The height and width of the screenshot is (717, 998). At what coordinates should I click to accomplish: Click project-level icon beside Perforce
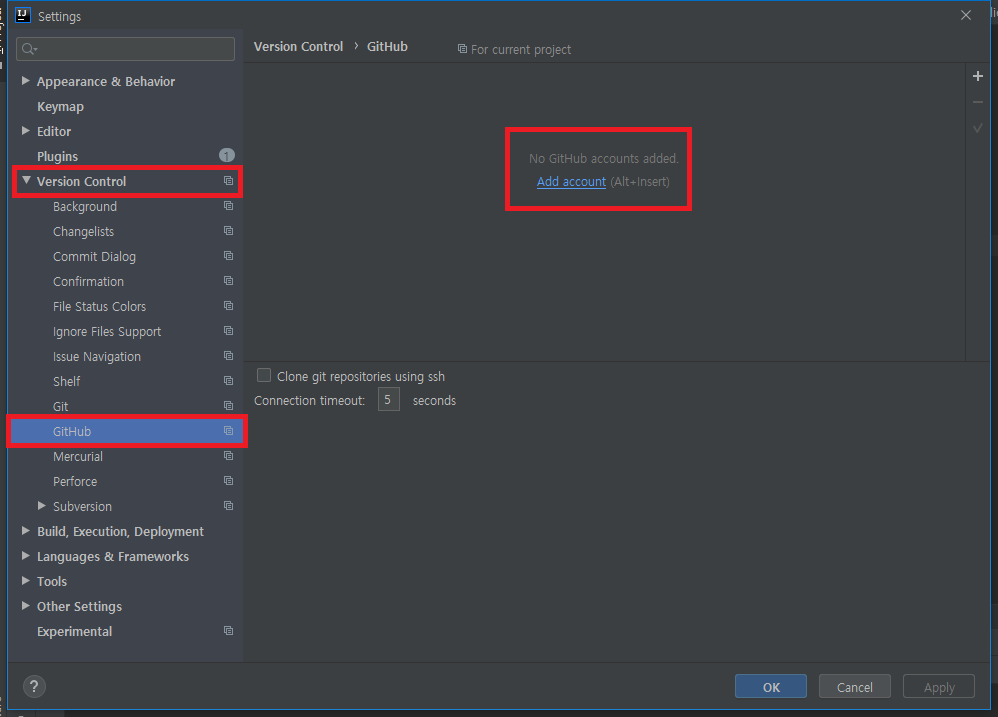click(228, 481)
